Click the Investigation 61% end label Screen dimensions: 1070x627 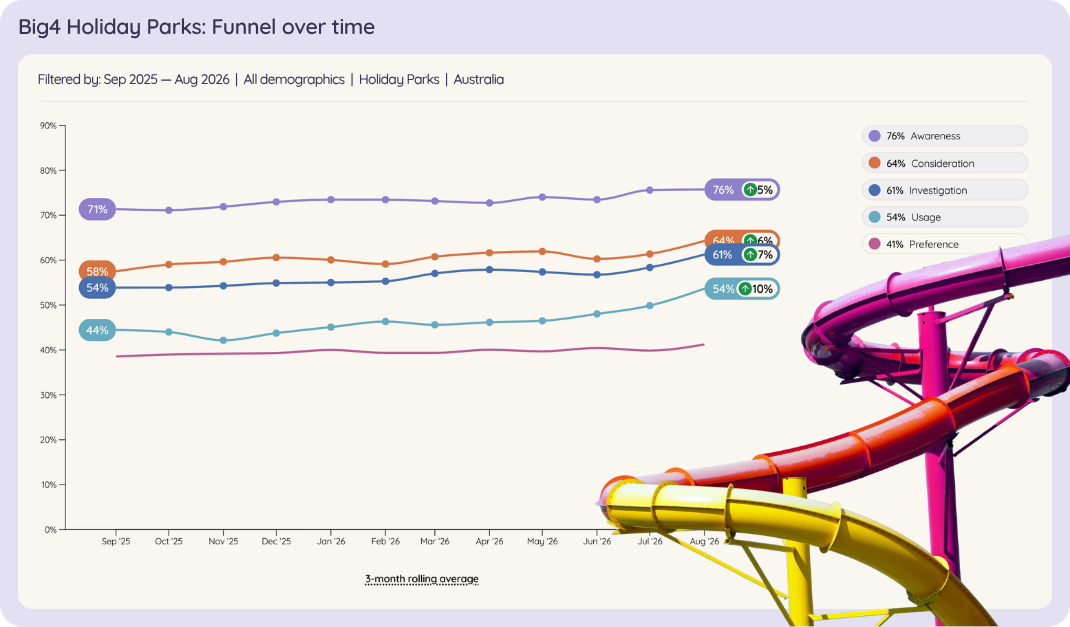pos(742,255)
